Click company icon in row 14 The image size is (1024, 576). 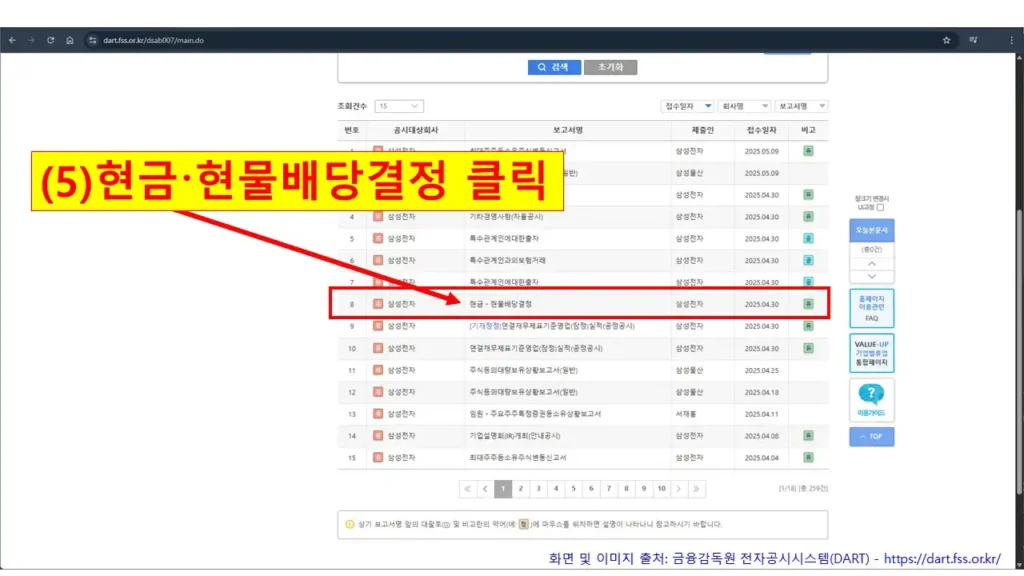point(377,436)
